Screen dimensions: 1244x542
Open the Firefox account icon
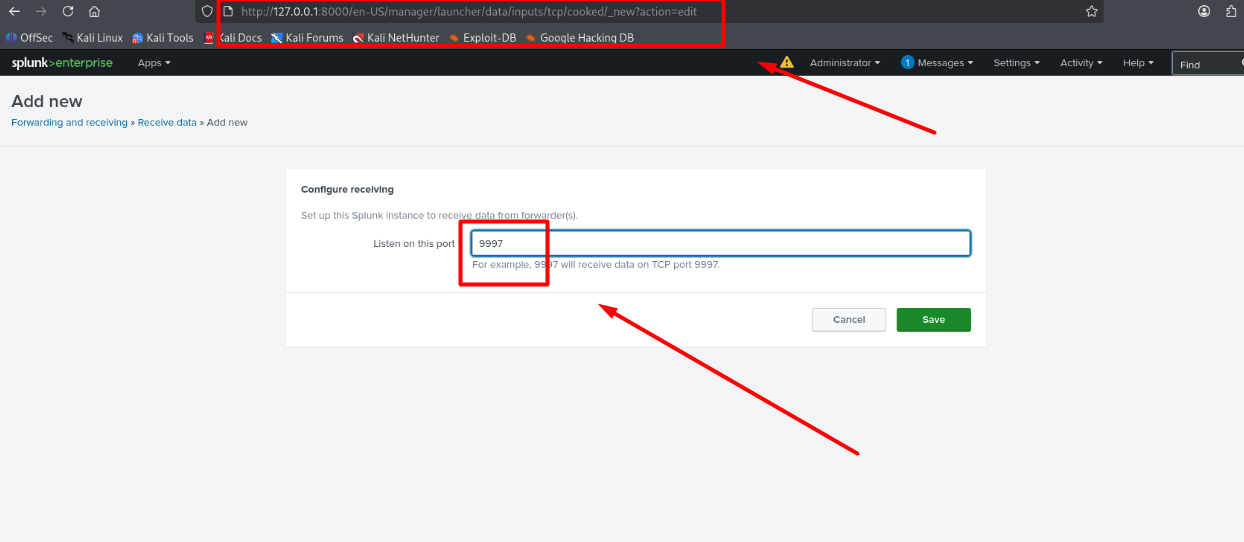1204,11
